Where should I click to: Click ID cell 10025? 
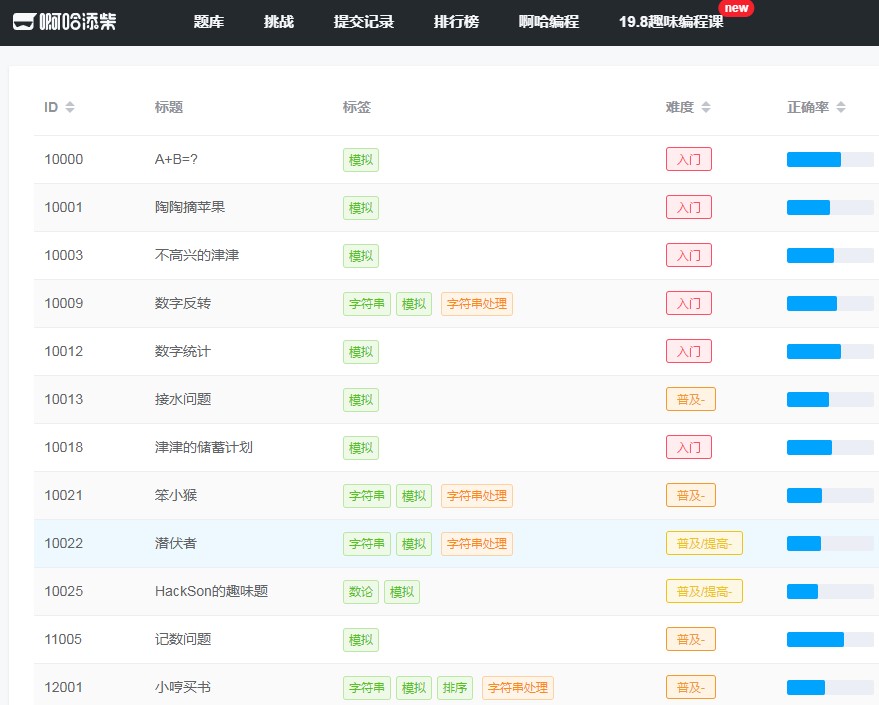(x=63, y=591)
